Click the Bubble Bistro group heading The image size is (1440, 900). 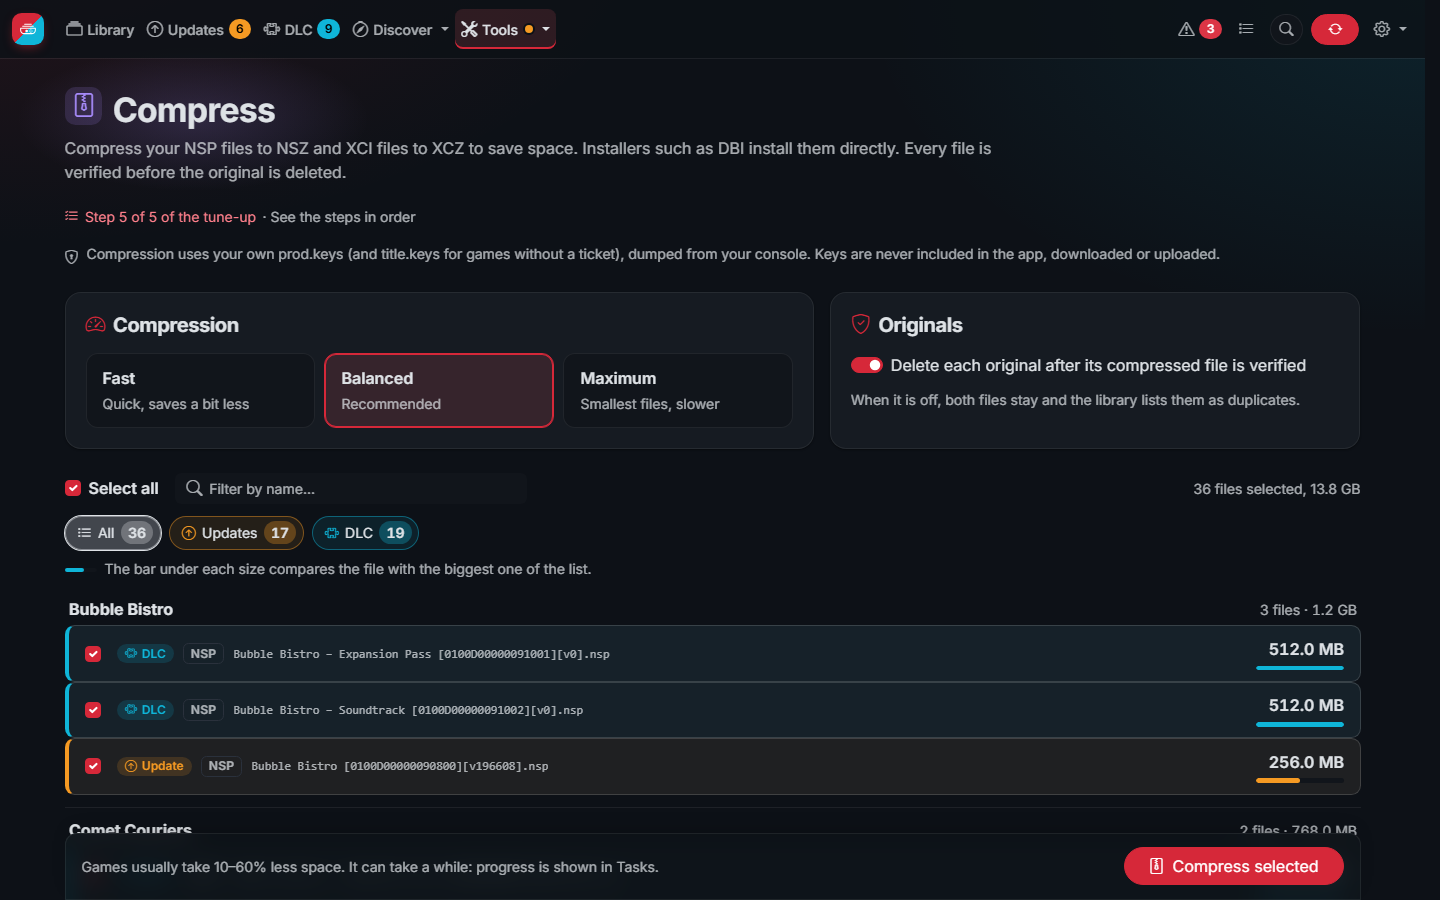click(x=121, y=609)
